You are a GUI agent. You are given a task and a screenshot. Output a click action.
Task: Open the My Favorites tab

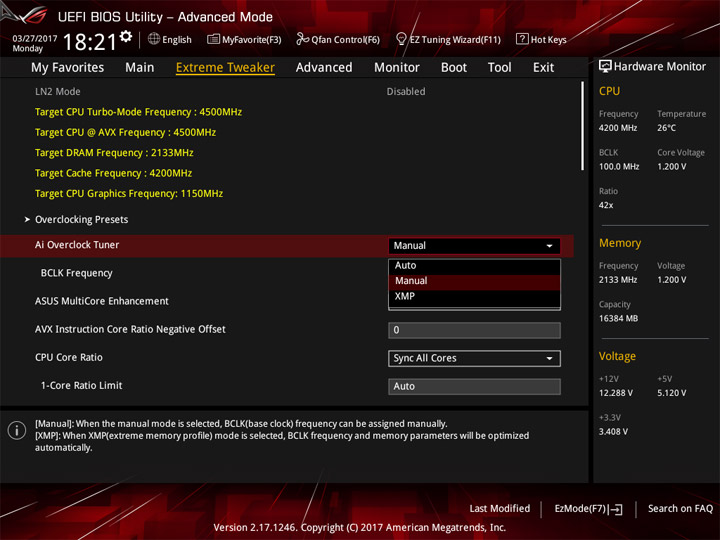68,68
